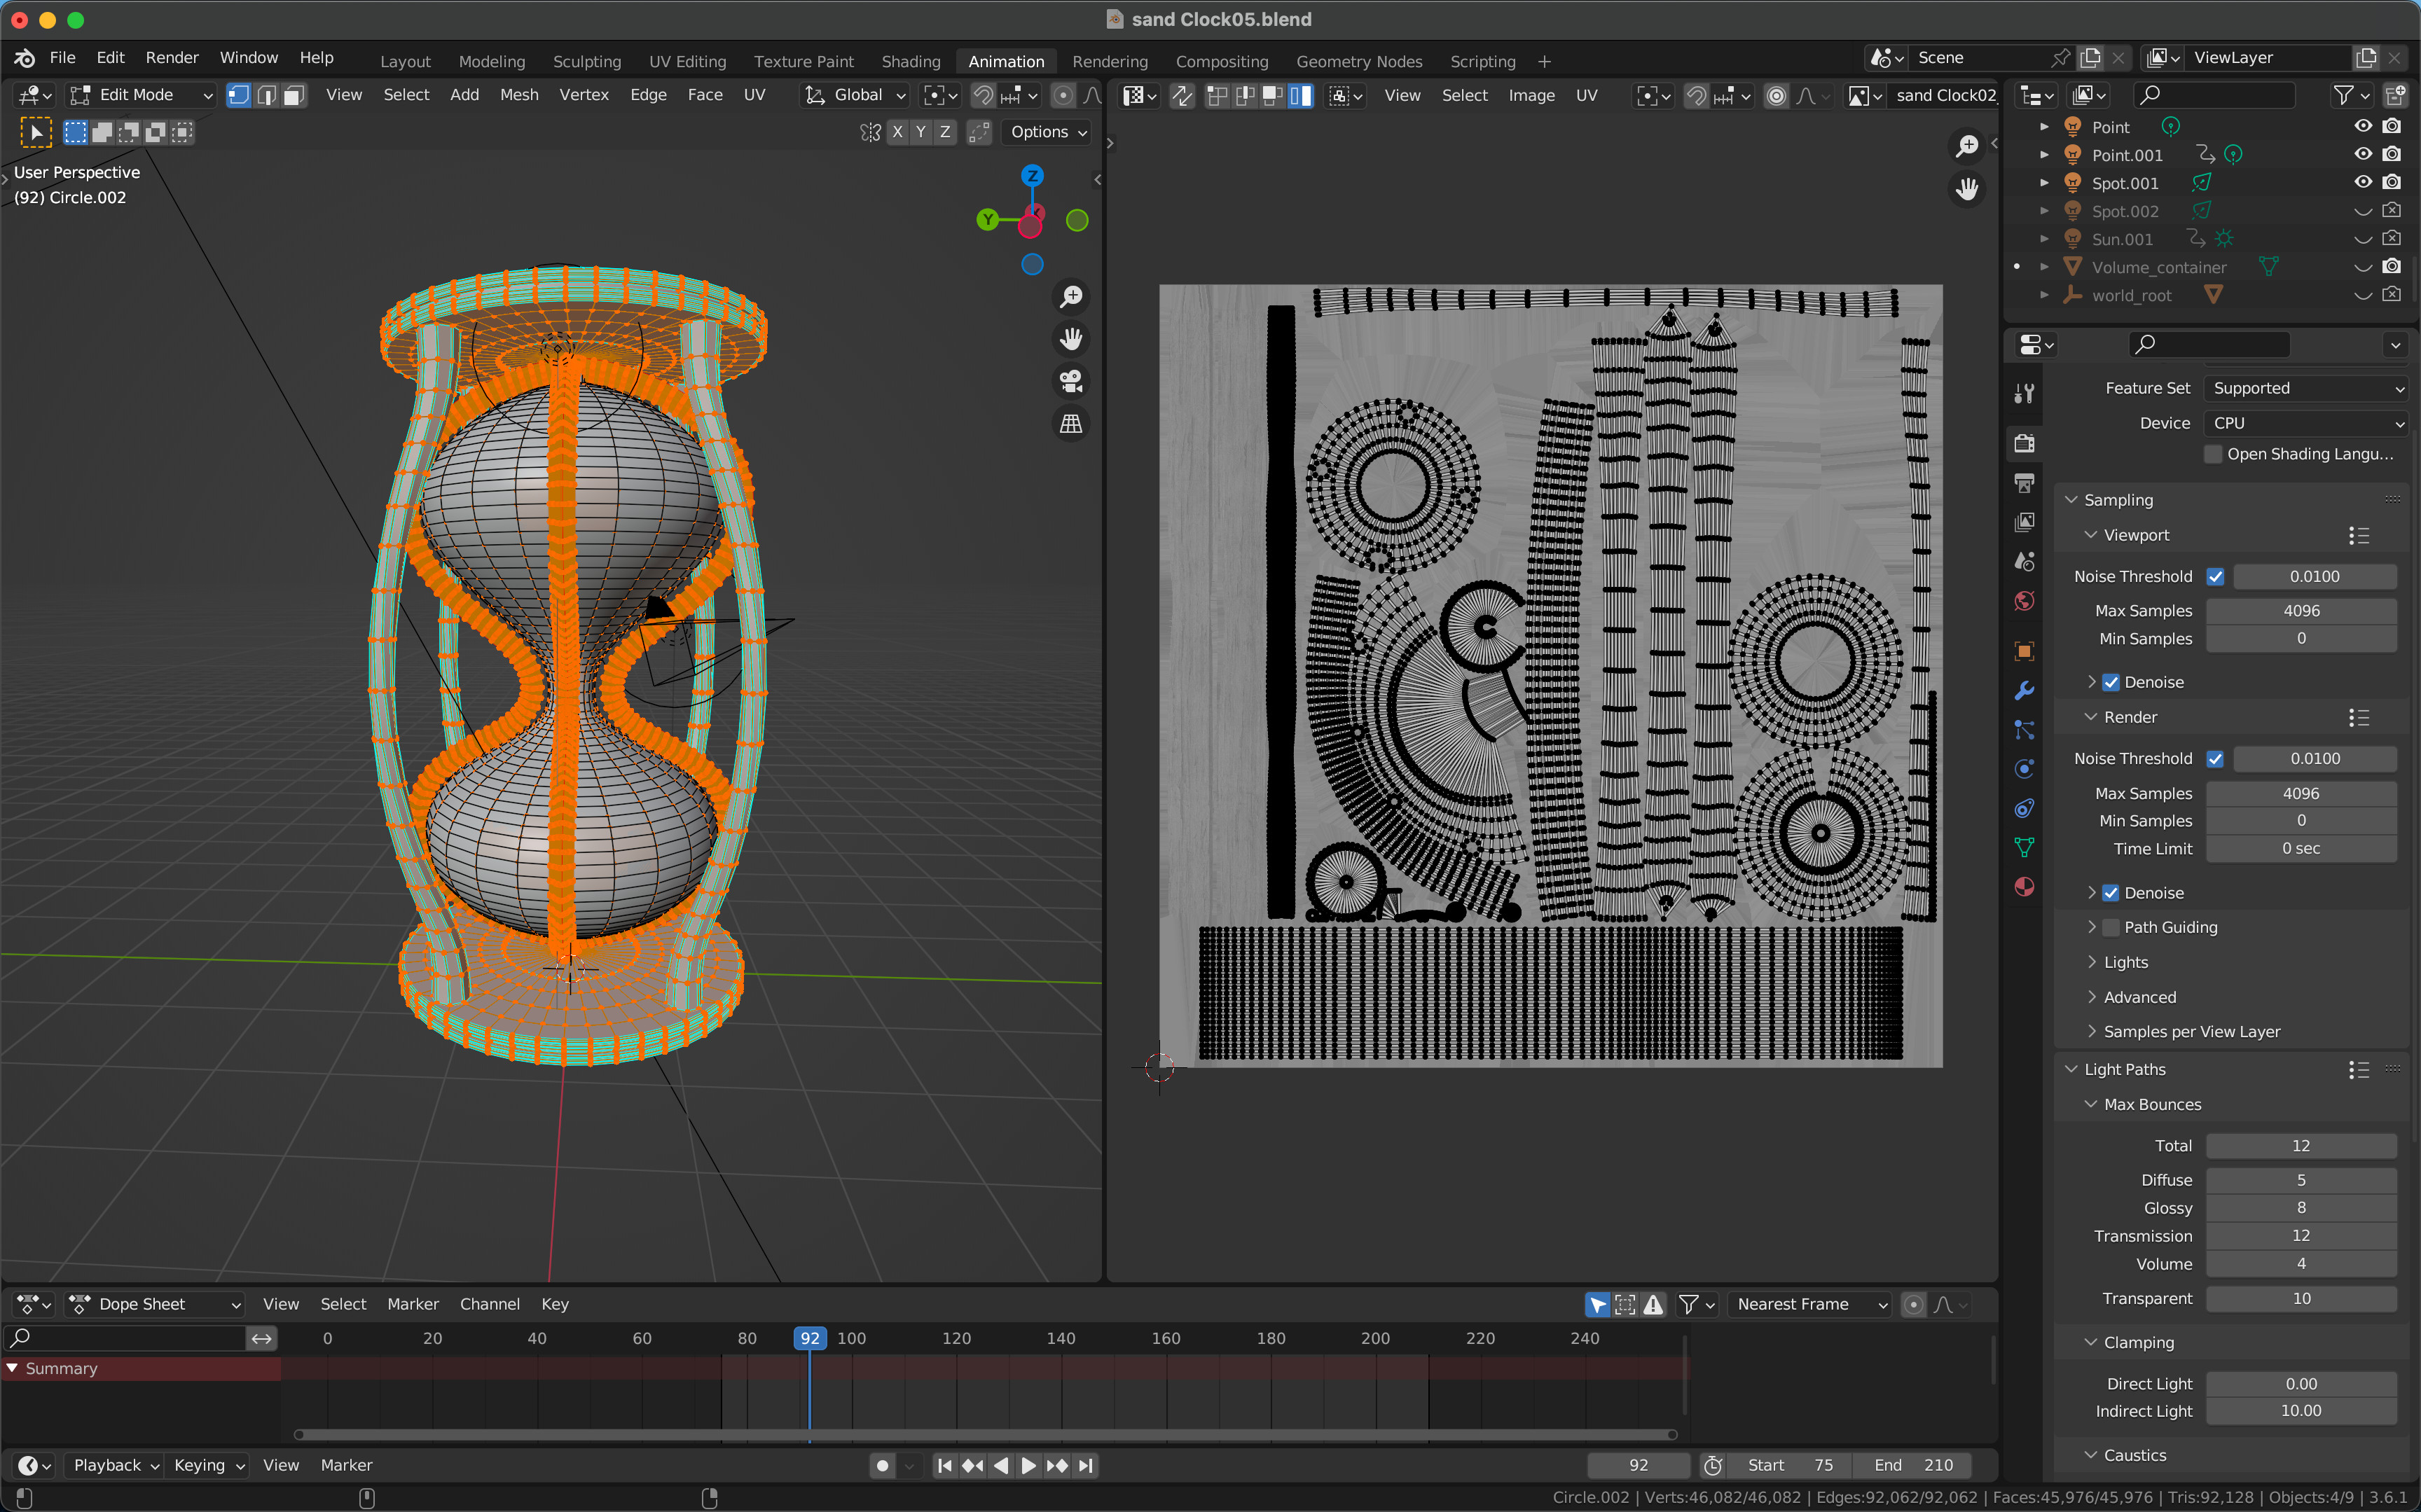Switch to orthographic grid view icon
The height and width of the screenshot is (1512, 2421).
[1071, 424]
